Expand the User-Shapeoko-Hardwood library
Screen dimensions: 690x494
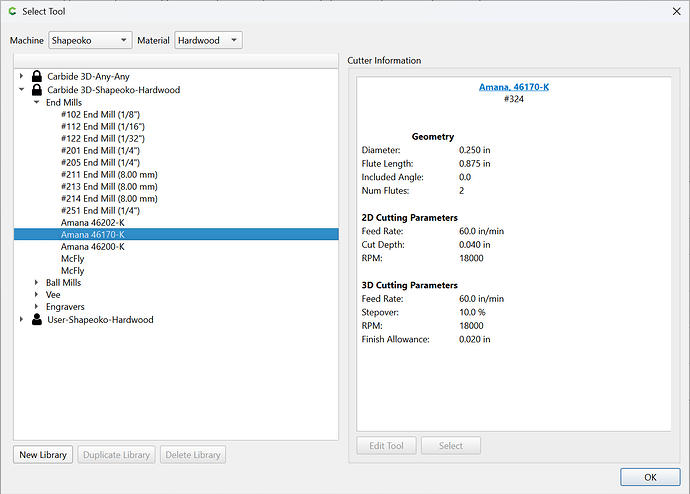coord(21,319)
